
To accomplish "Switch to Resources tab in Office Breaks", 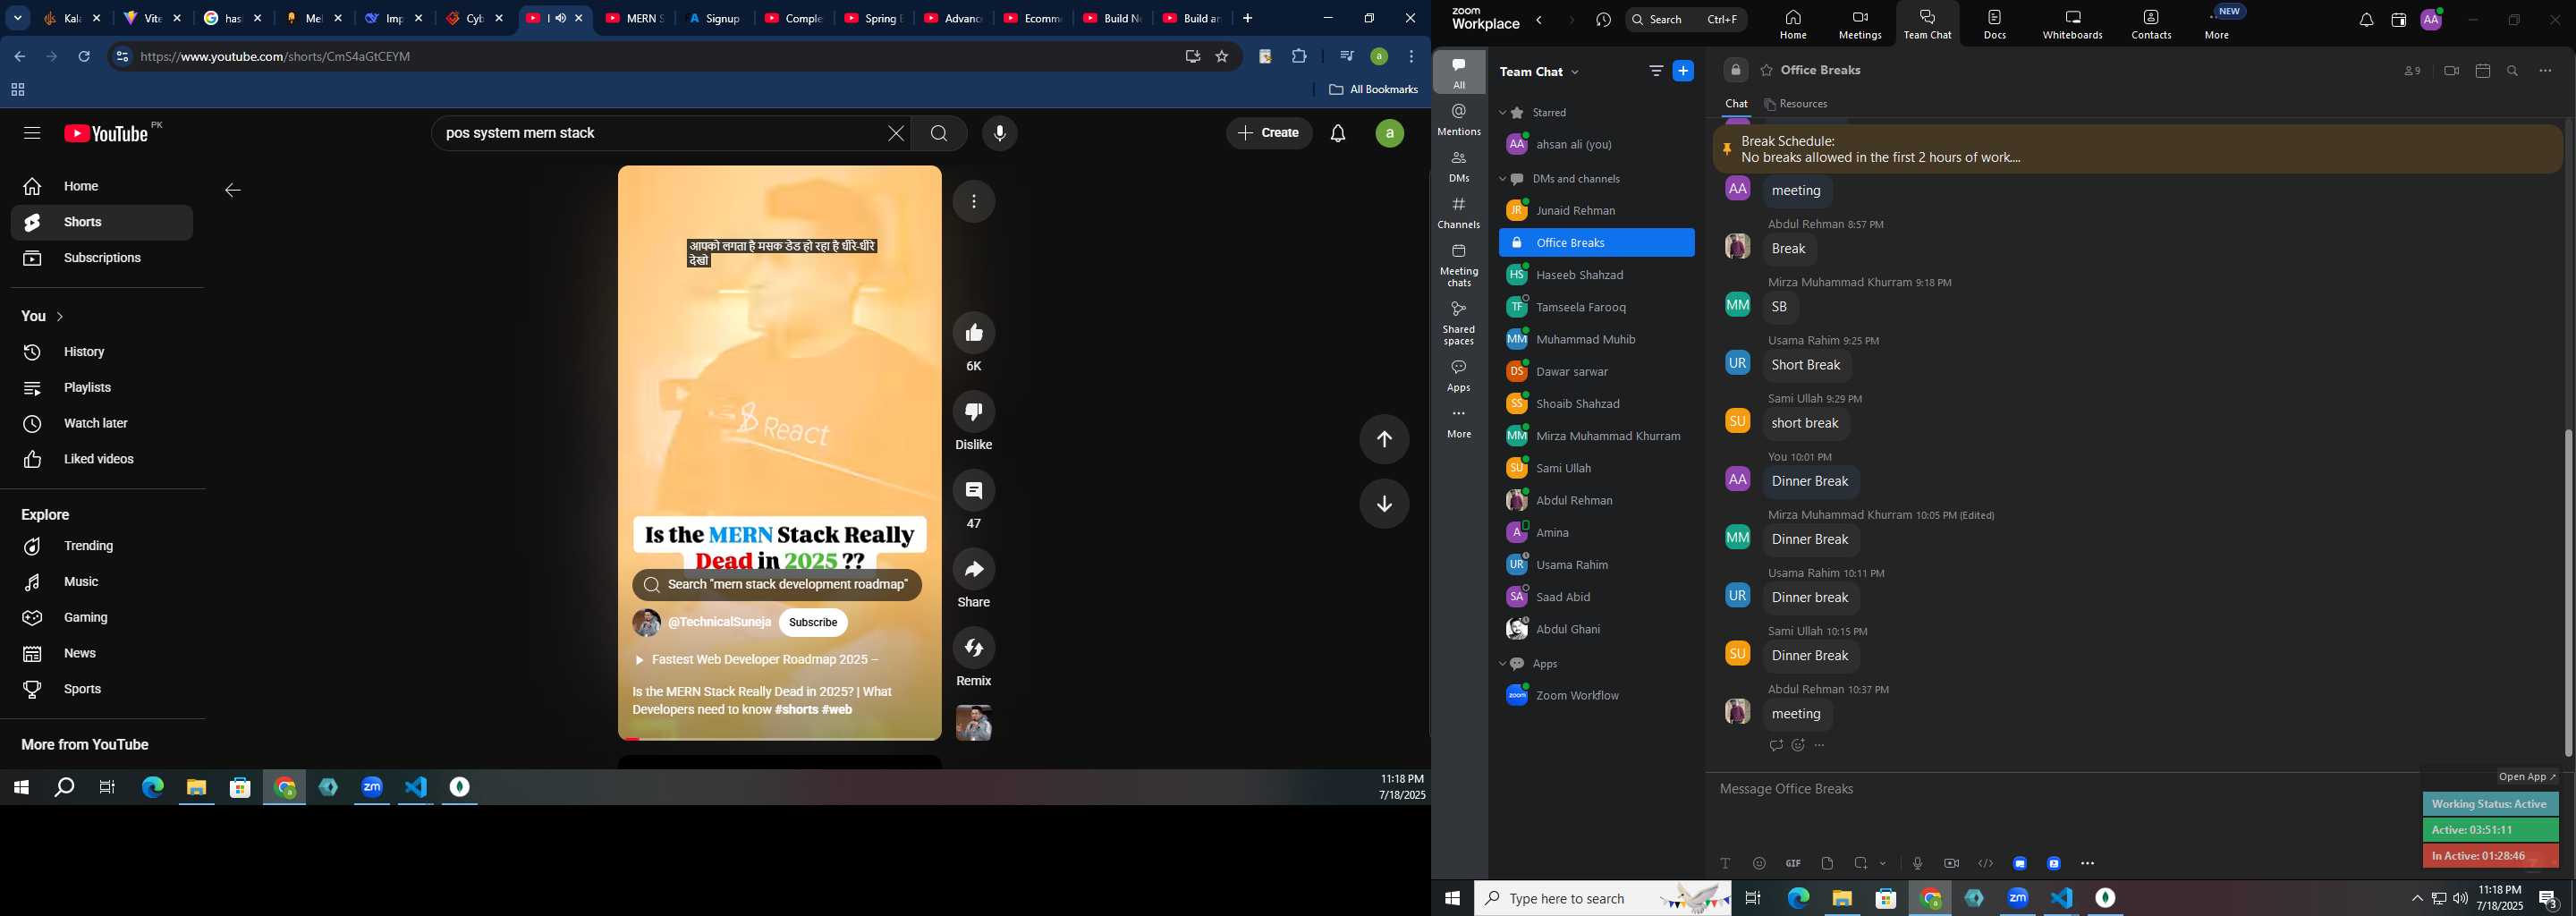I will point(1796,104).
